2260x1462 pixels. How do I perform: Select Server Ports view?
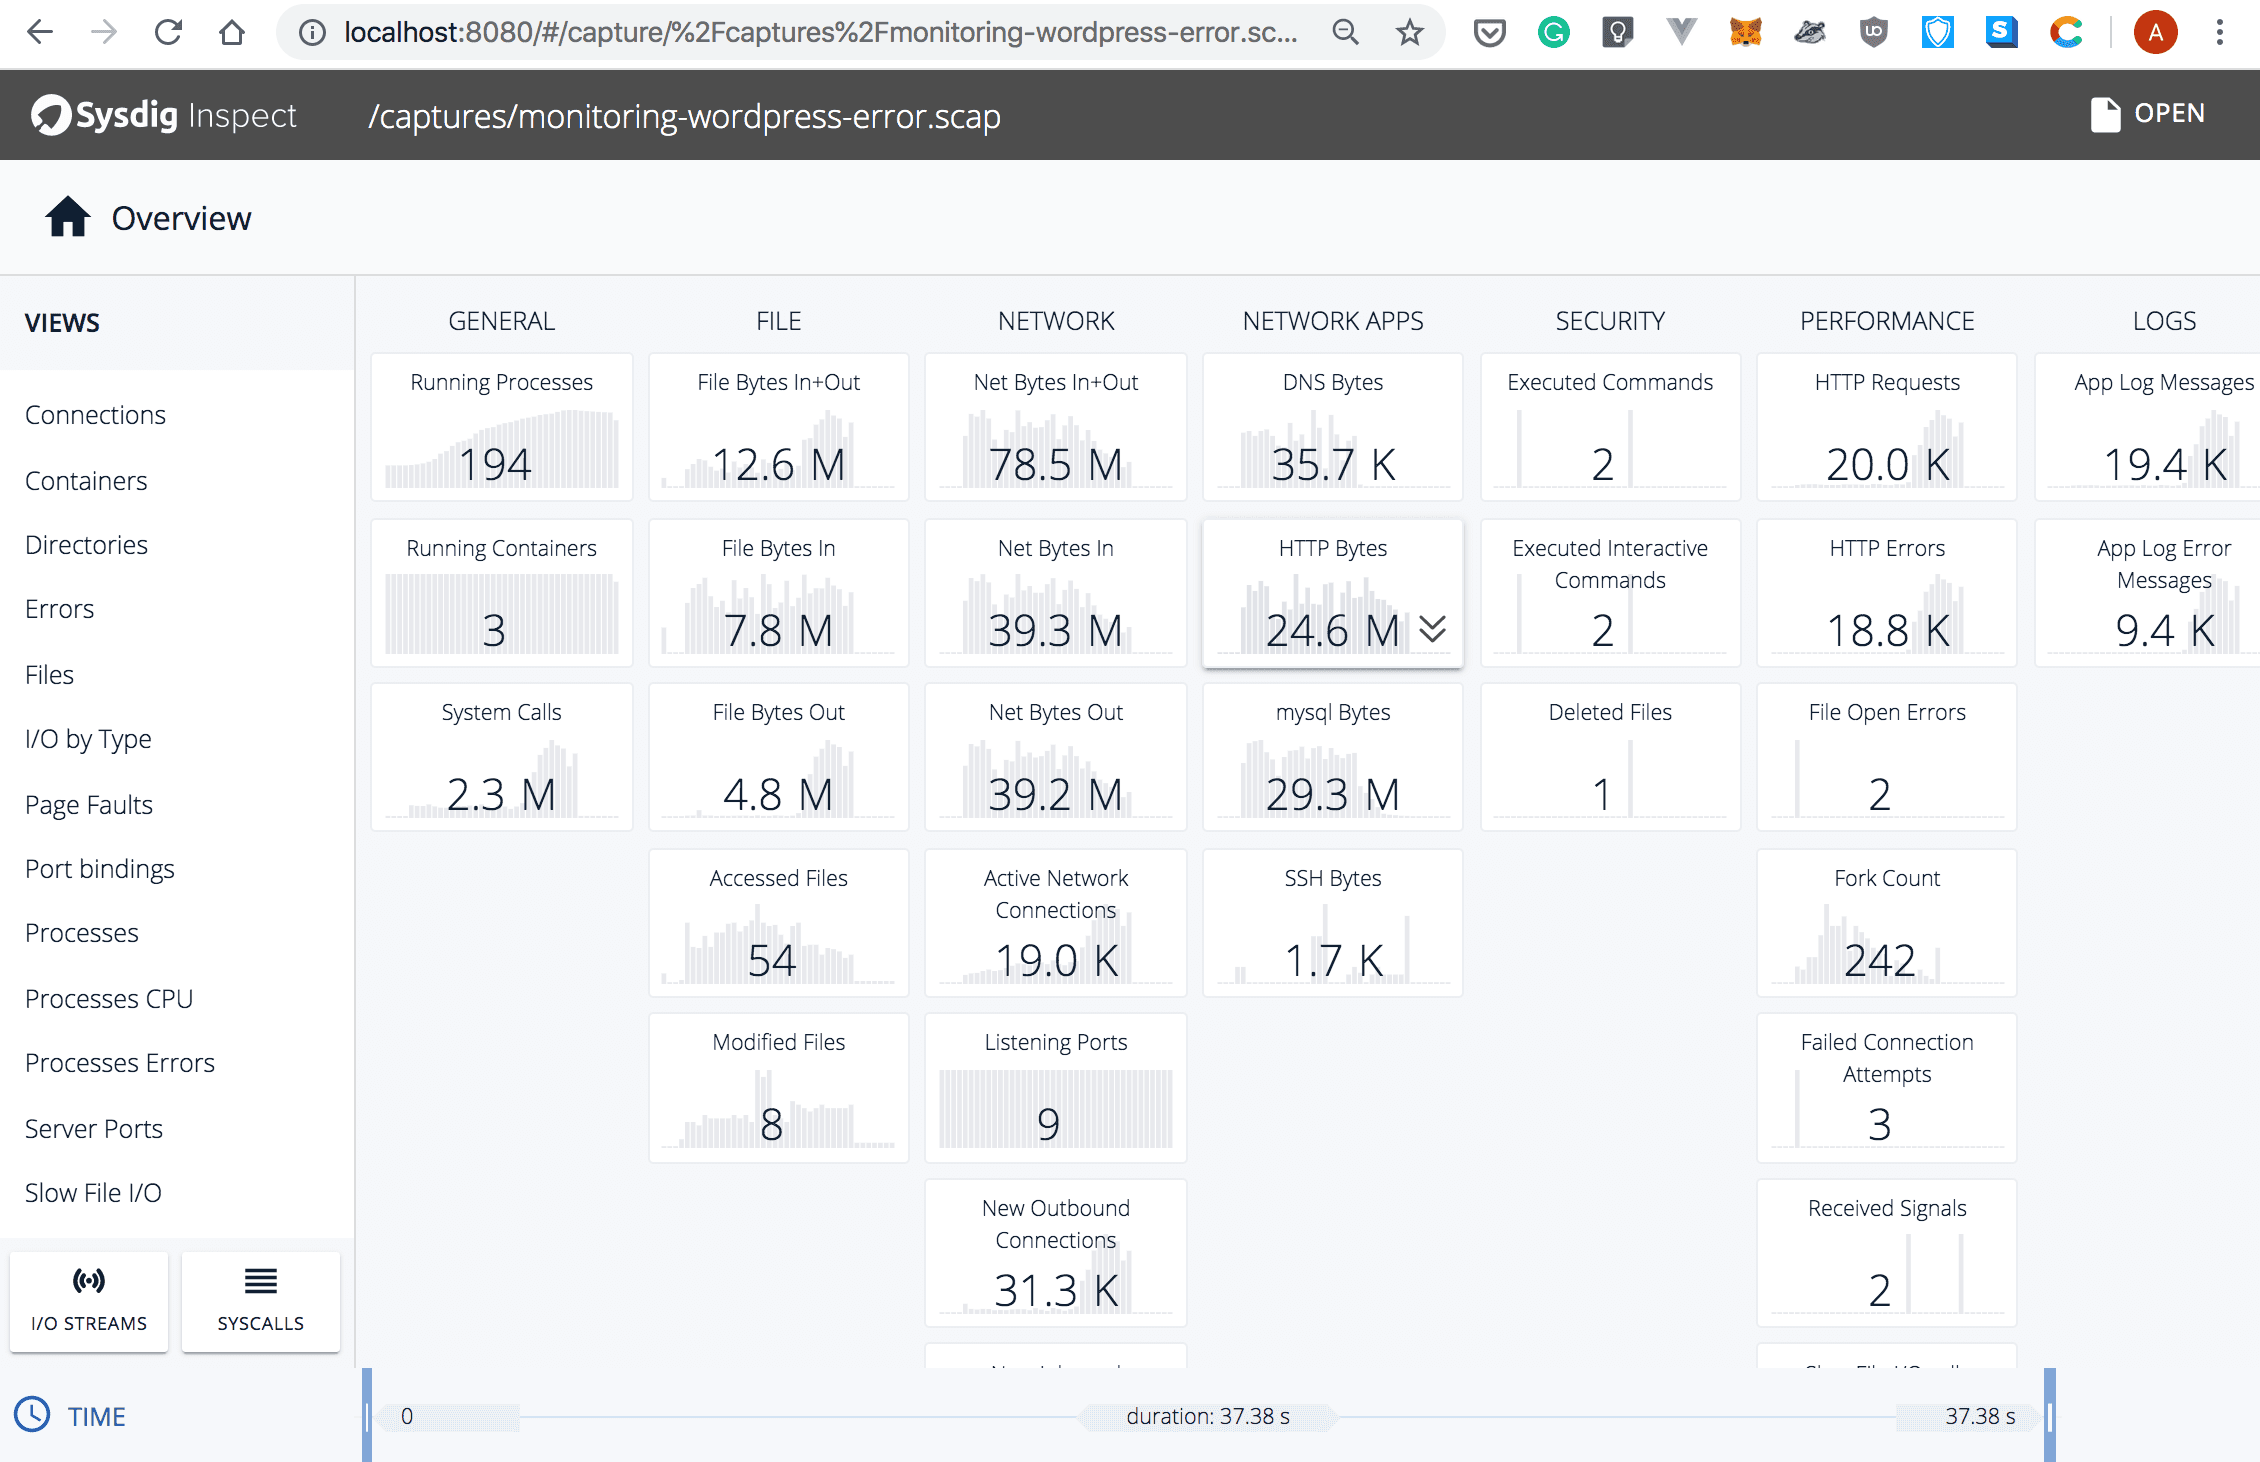[94, 1129]
